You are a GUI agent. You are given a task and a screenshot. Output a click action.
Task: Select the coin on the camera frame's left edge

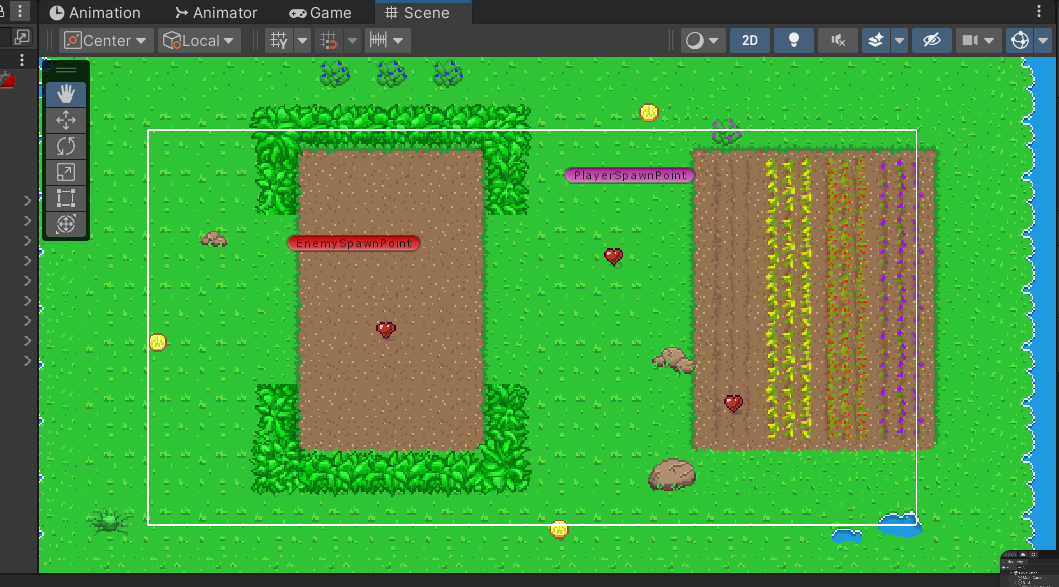click(x=157, y=342)
